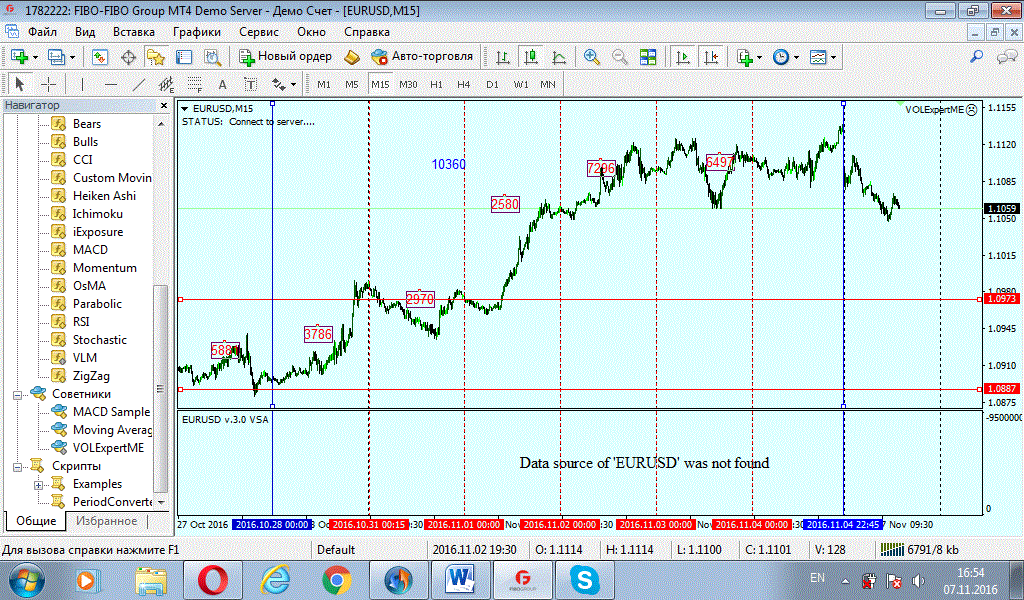Toggle the Авто-торговля button
The height and width of the screenshot is (600, 1024).
422,57
